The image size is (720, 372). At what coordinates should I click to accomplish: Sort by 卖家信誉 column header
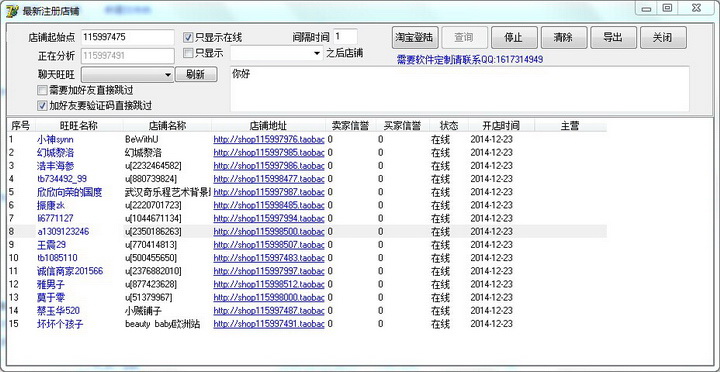pos(350,126)
